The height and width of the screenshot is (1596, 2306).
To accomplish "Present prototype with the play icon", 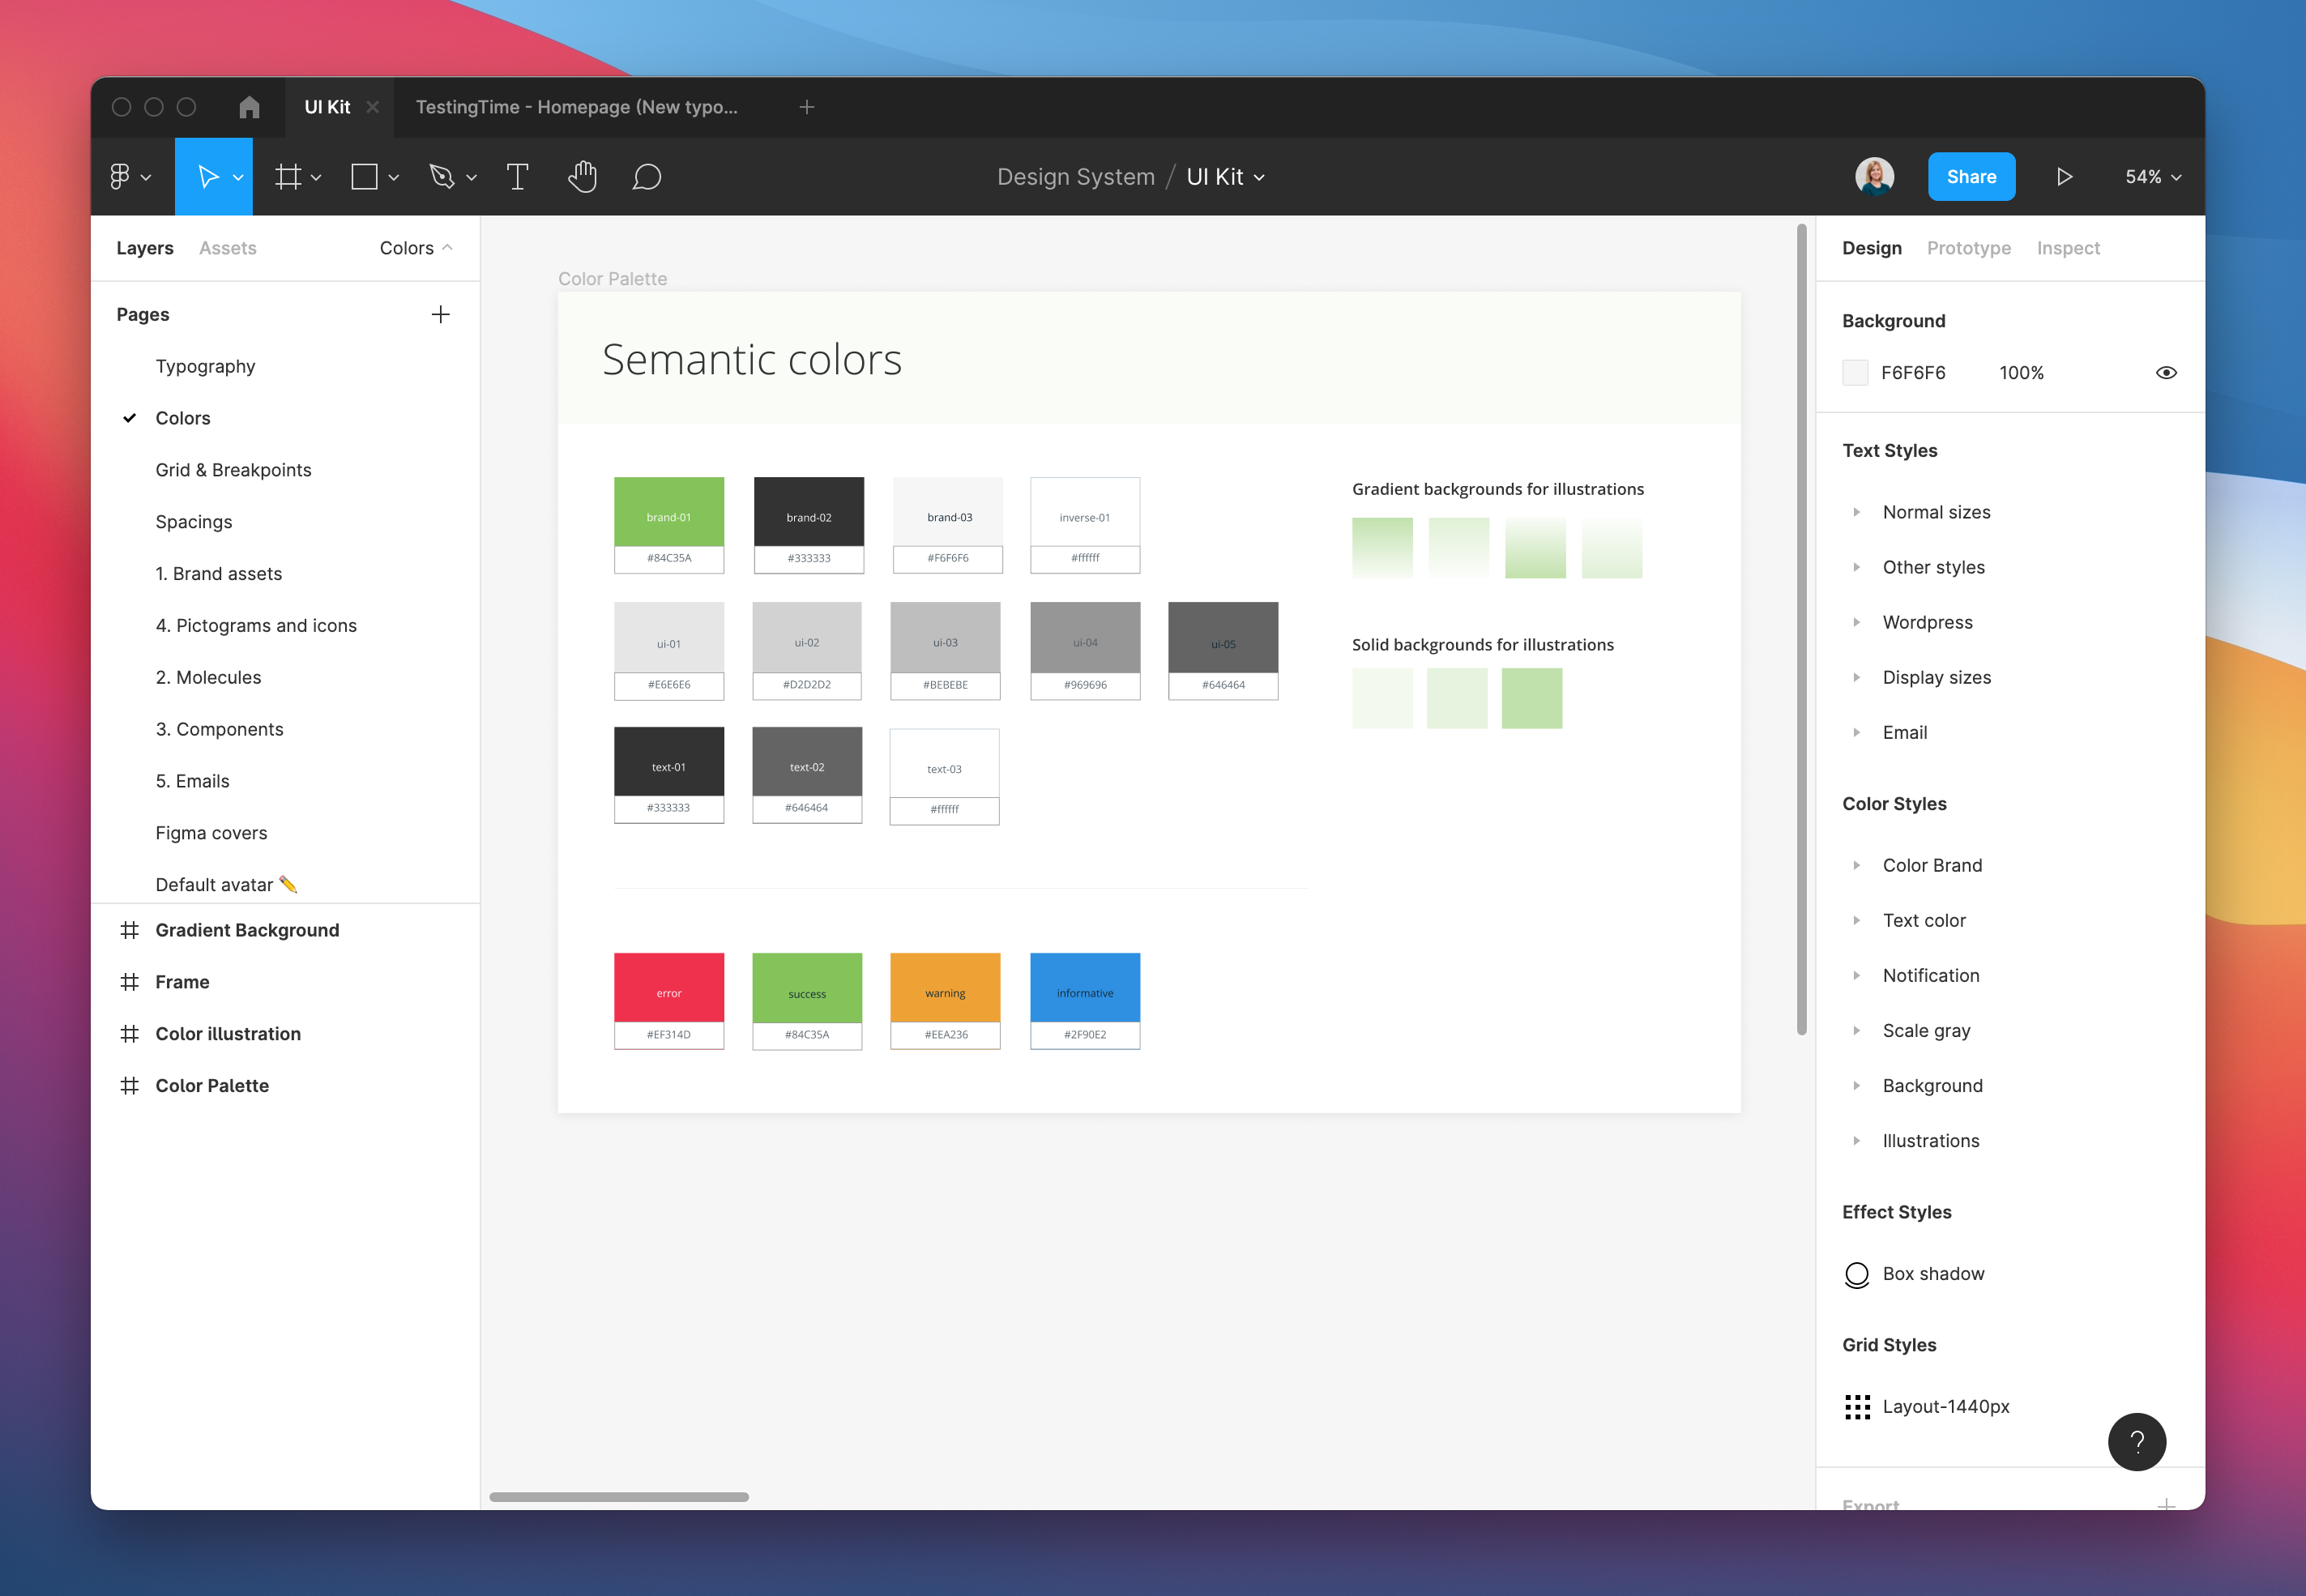I will click(2064, 177).
